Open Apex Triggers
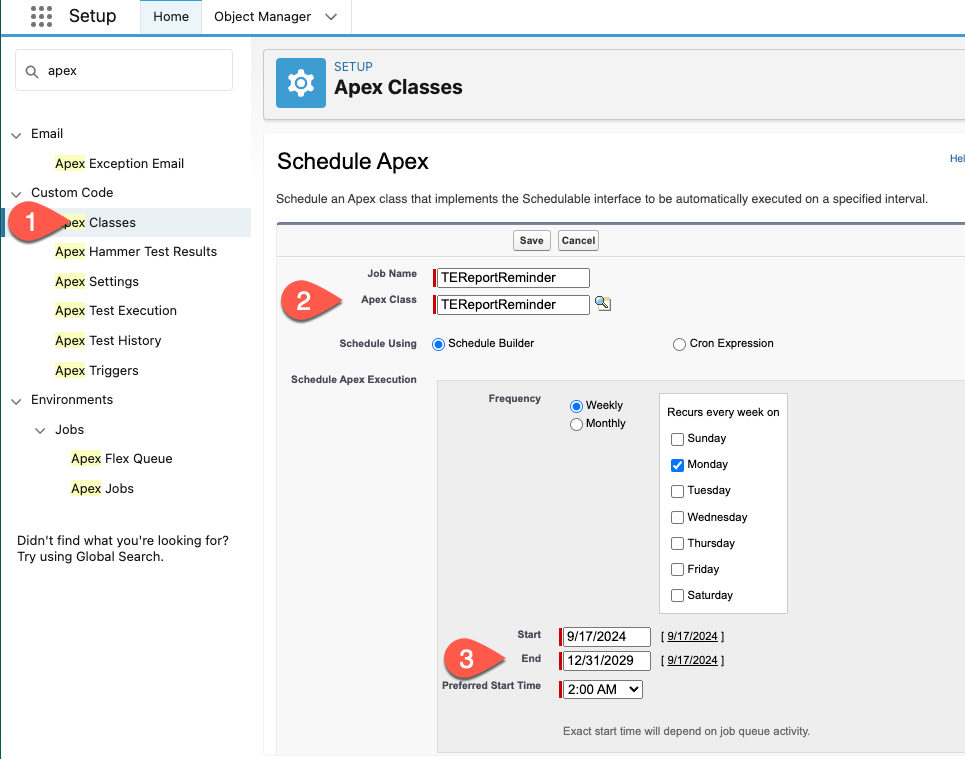Image resolution: width=965 pixels, height=759 pixels. (97, 371)
